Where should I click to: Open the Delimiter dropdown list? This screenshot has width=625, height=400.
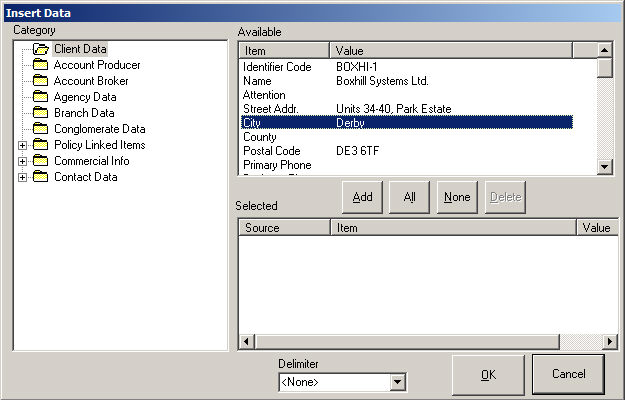pyautogui.click(x=398, y=382)
